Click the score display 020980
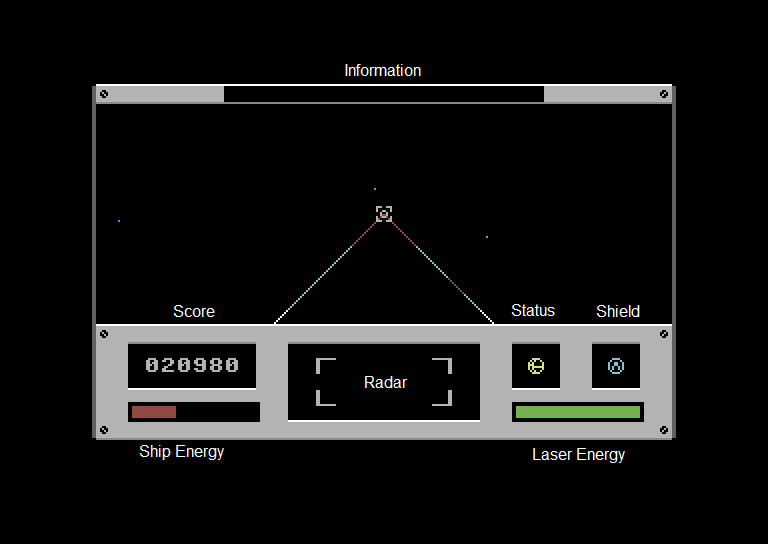Screen dimensions: 768x544 point(192,365)
